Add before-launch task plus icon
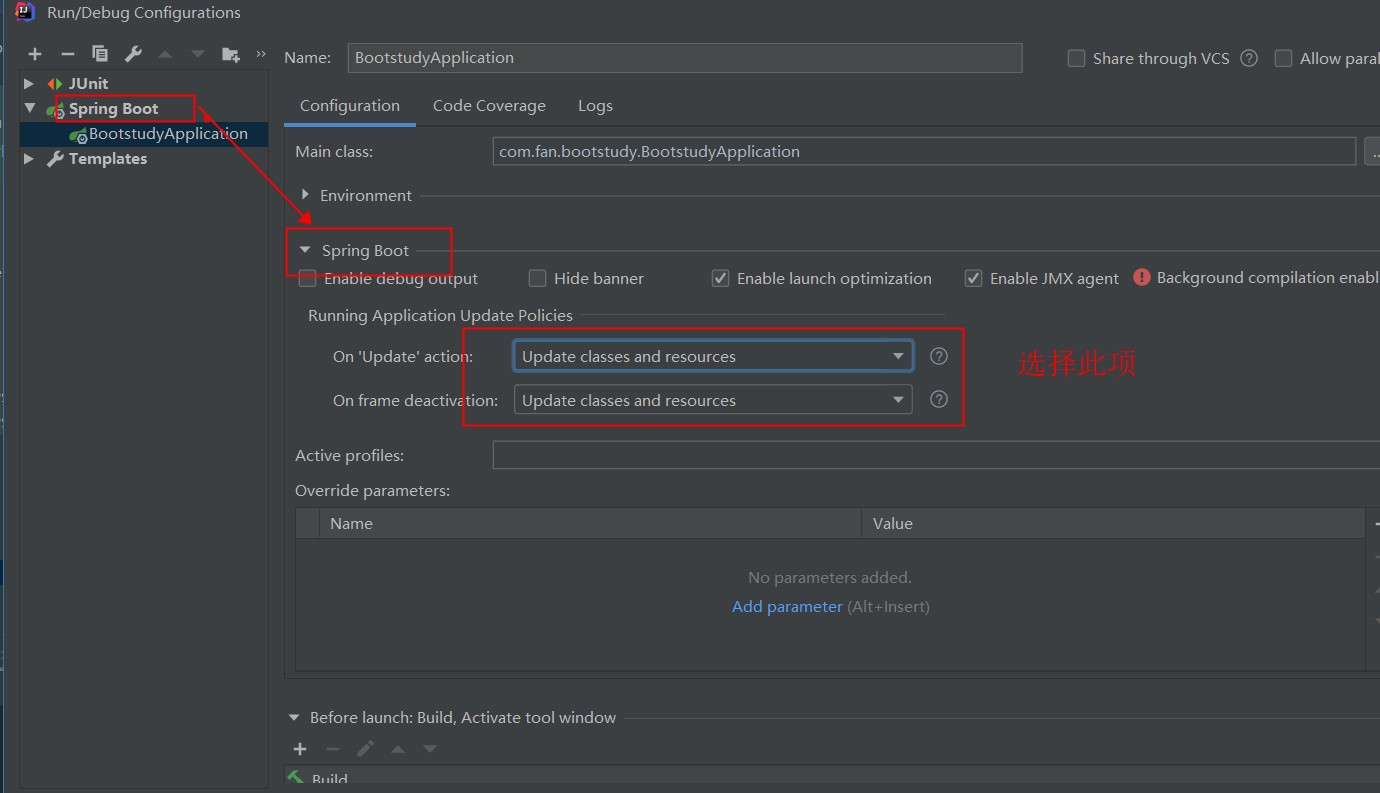Viewport: 1380px width, 793px height. [299, 749]
